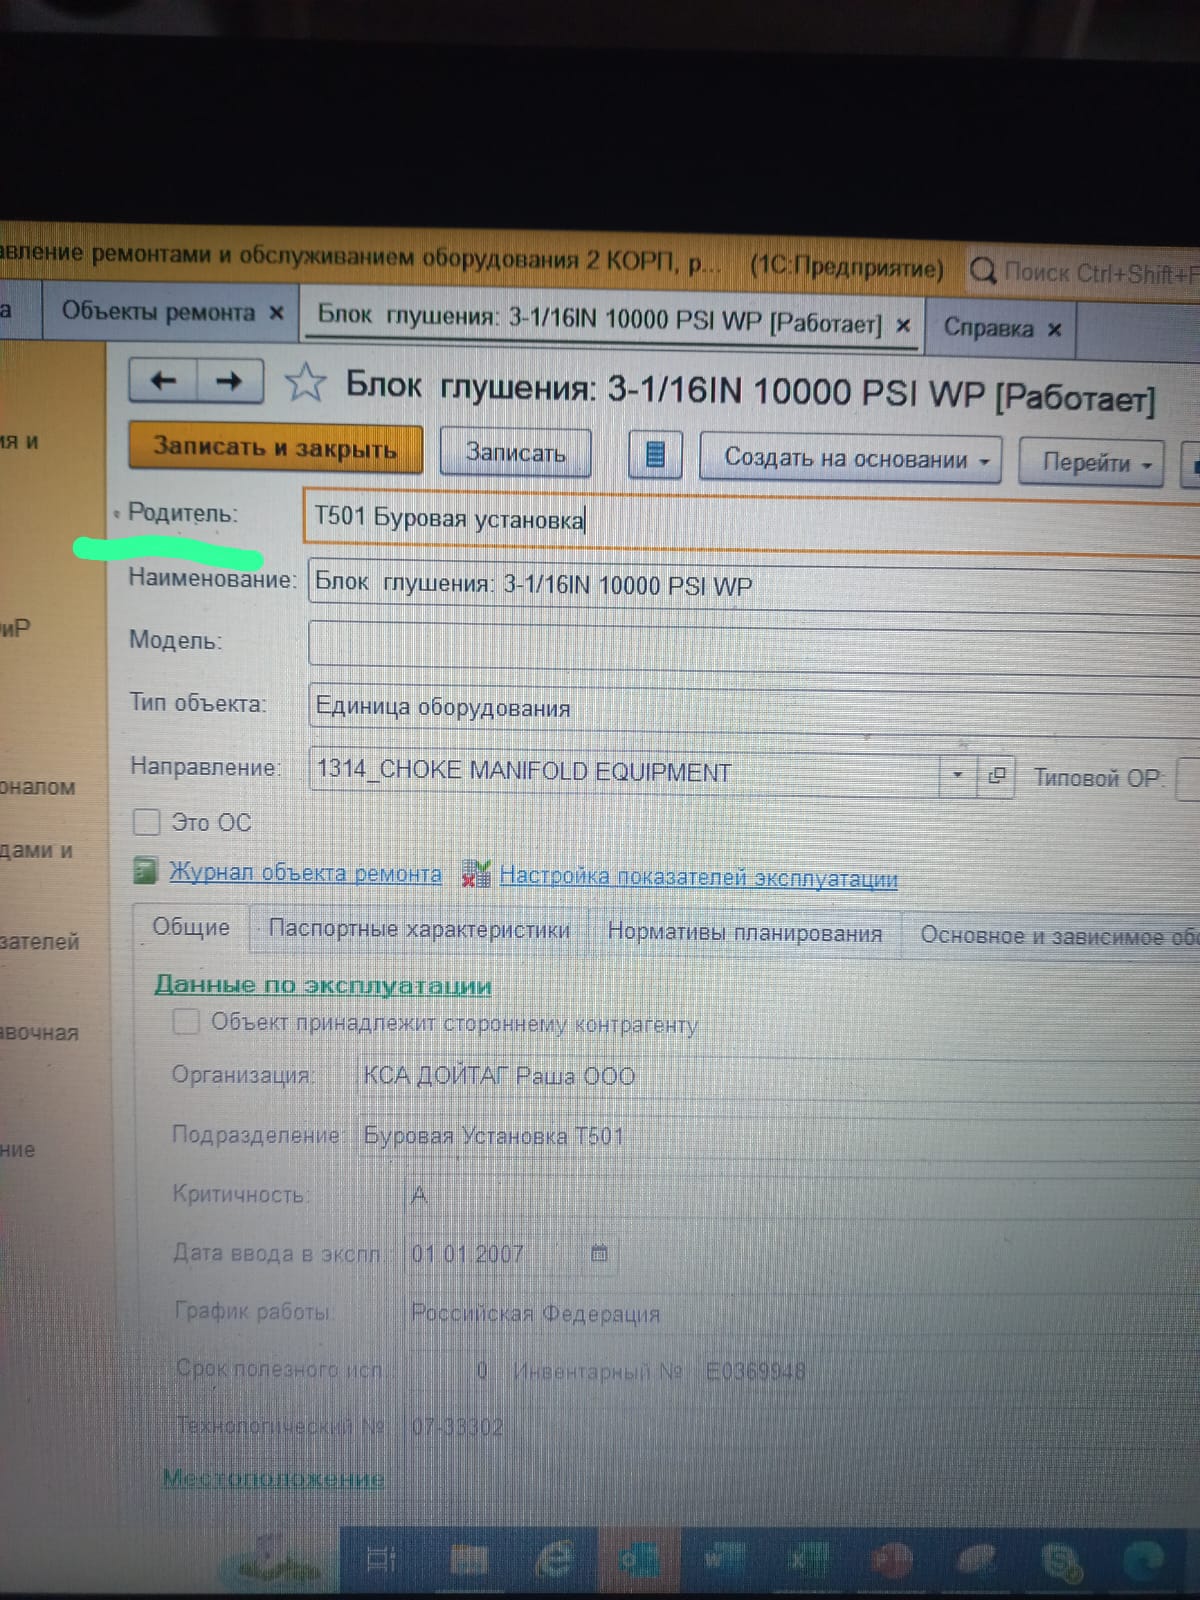
Task: Add form to favorites with star icon
Action: click(x=305, y=383)
